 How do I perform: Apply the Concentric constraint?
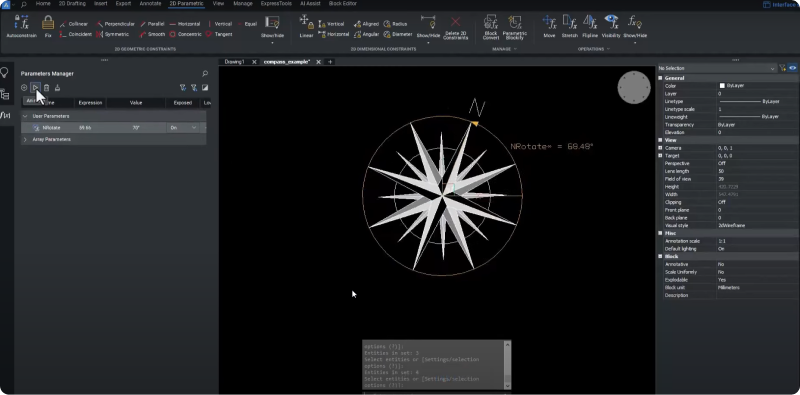(x=186, y=34)
